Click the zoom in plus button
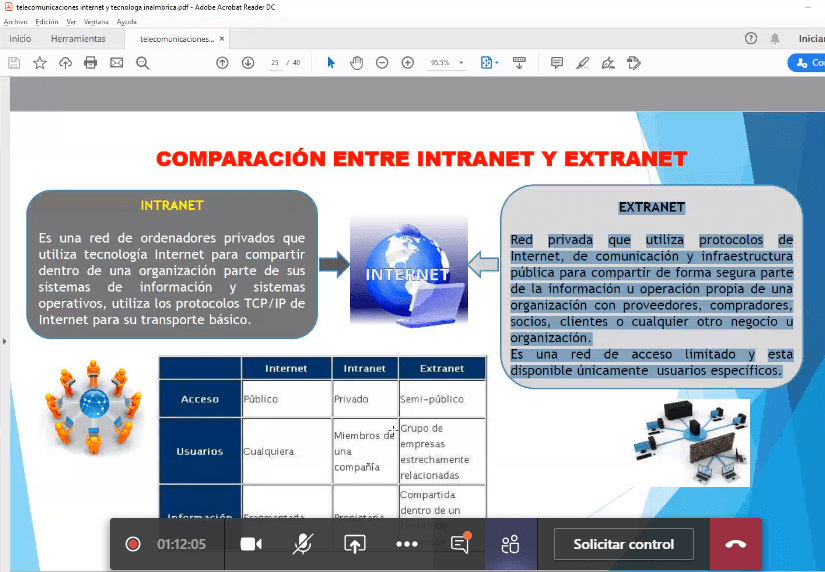Image resolution: width=825 pixels, height=572 pixels. (407, 62)
